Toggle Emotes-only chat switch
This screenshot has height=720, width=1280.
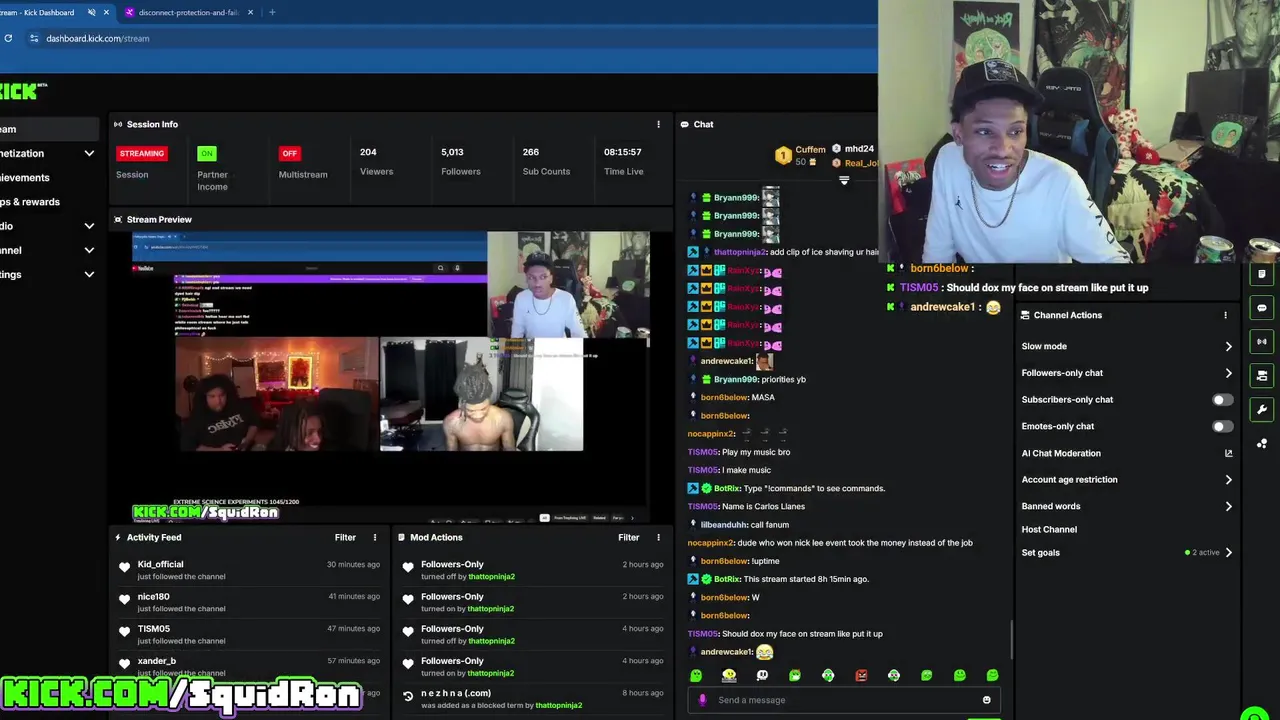[1222, 426]
